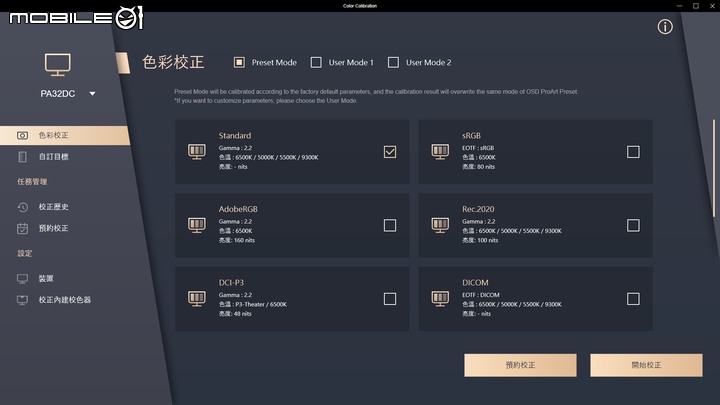This screenshot has width=720, height=405.
Task: Click the 色彩校正 page heading
Action: coord(173,62)
